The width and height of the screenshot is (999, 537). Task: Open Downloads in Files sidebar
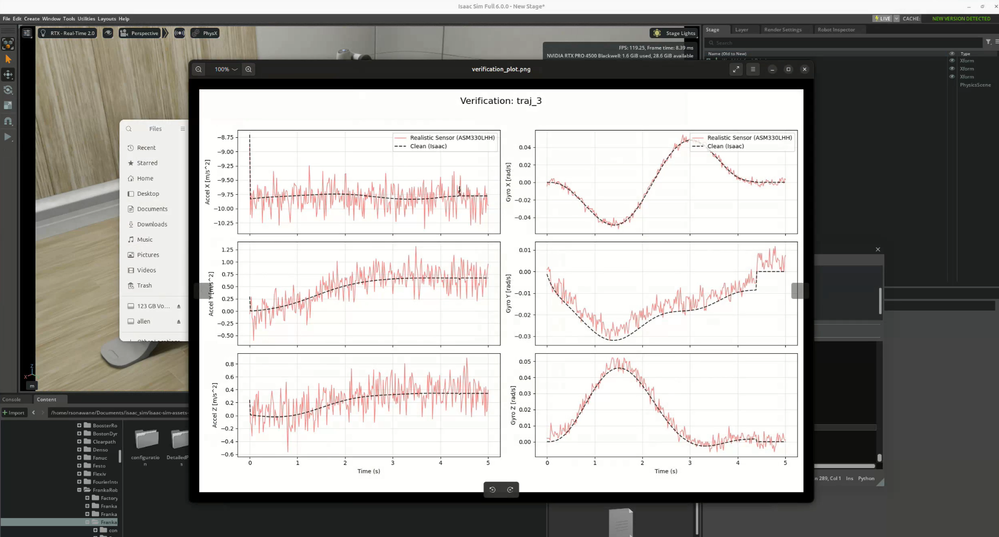click(153, 224)
